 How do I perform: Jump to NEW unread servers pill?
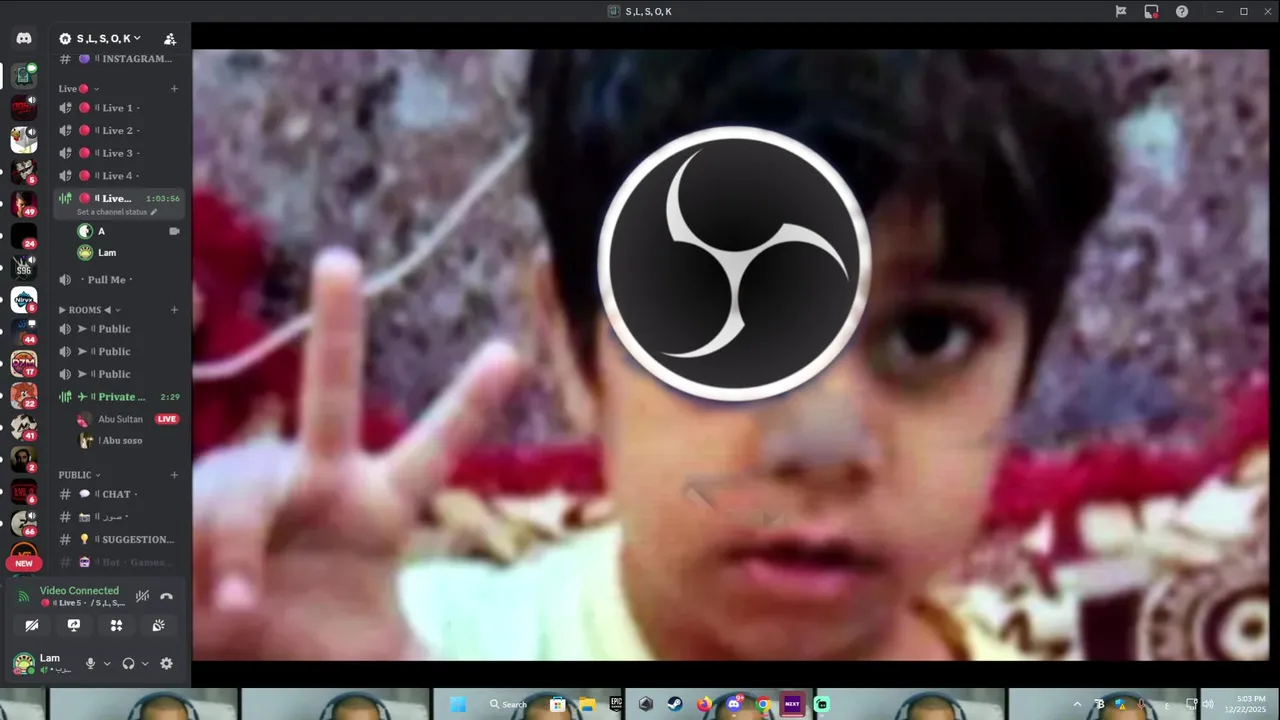(24, 563)
